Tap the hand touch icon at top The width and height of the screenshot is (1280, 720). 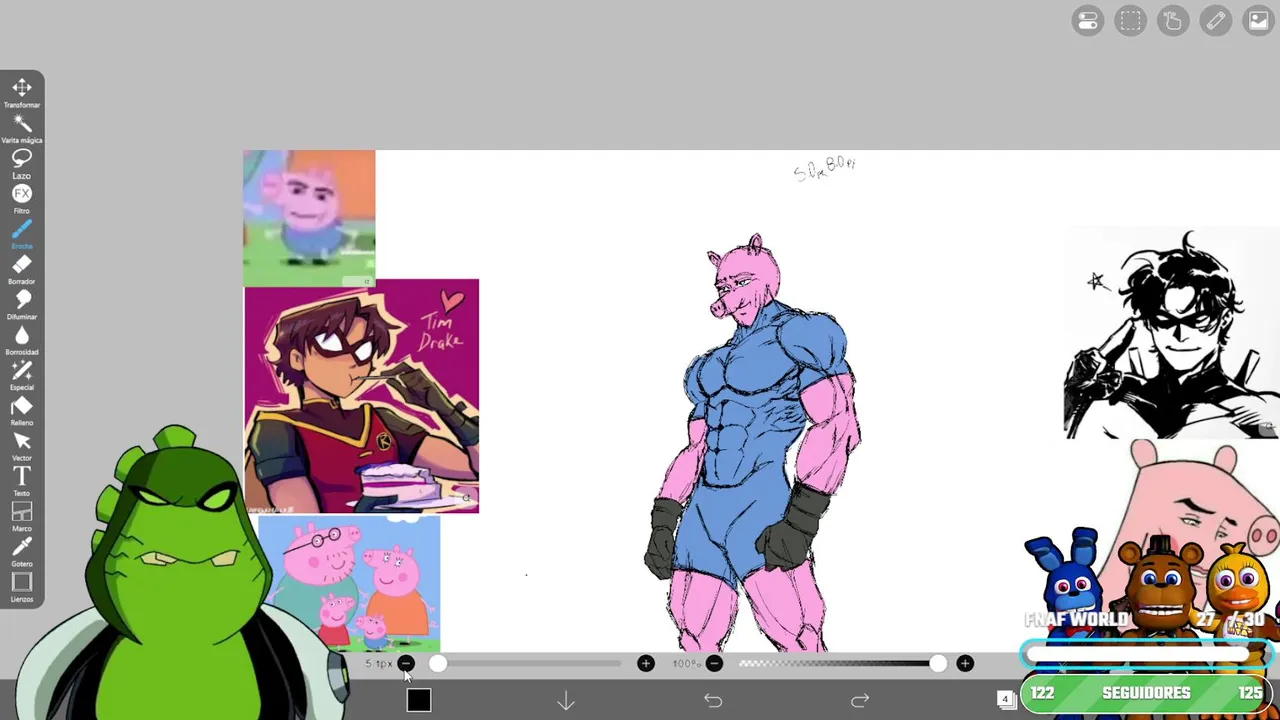1173,21
